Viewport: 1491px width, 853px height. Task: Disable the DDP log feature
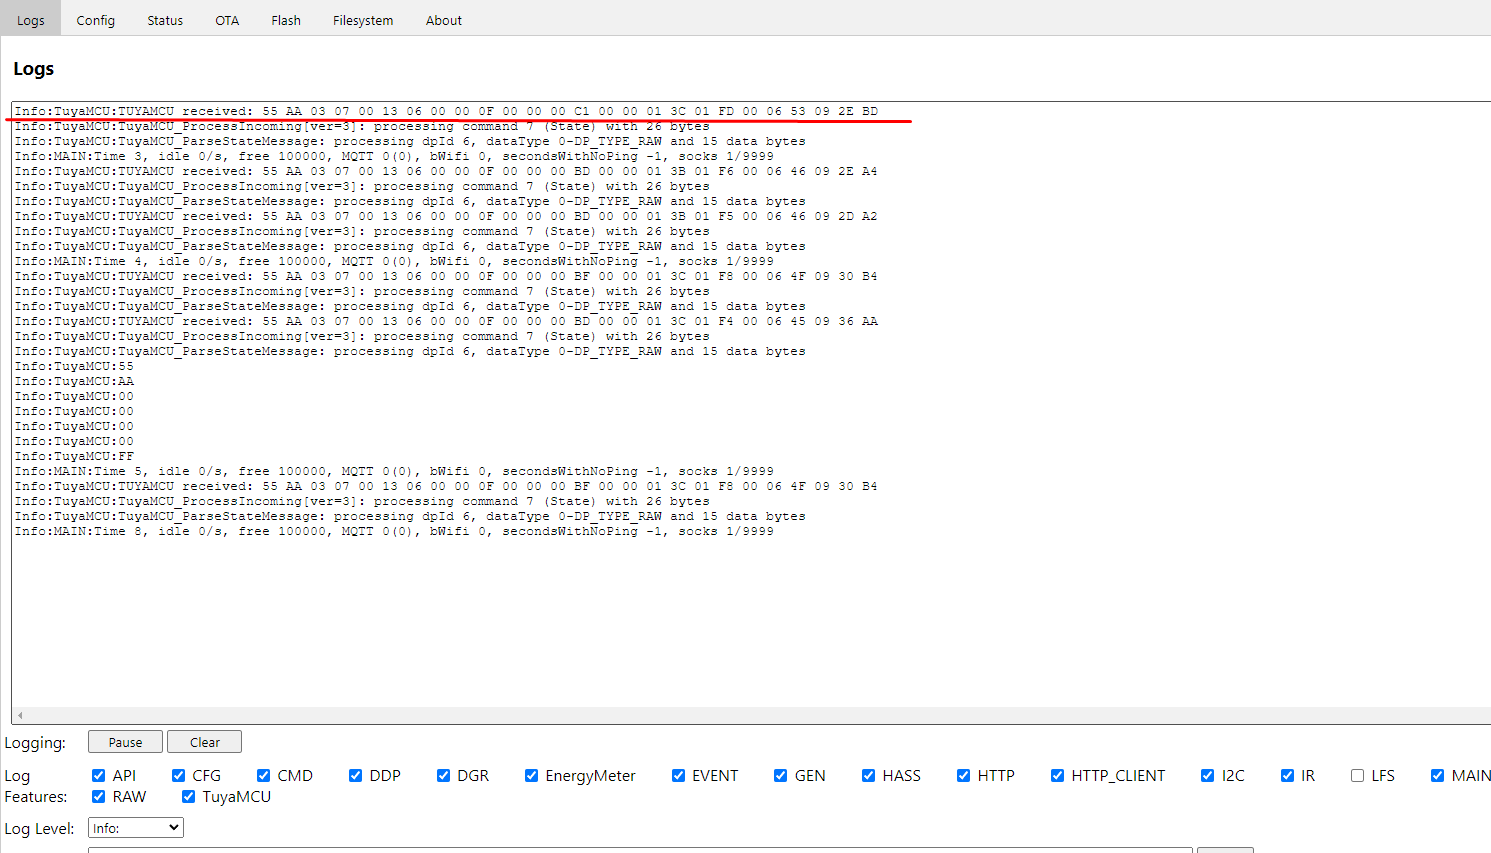pyautogui.click(x=355, y=775)
